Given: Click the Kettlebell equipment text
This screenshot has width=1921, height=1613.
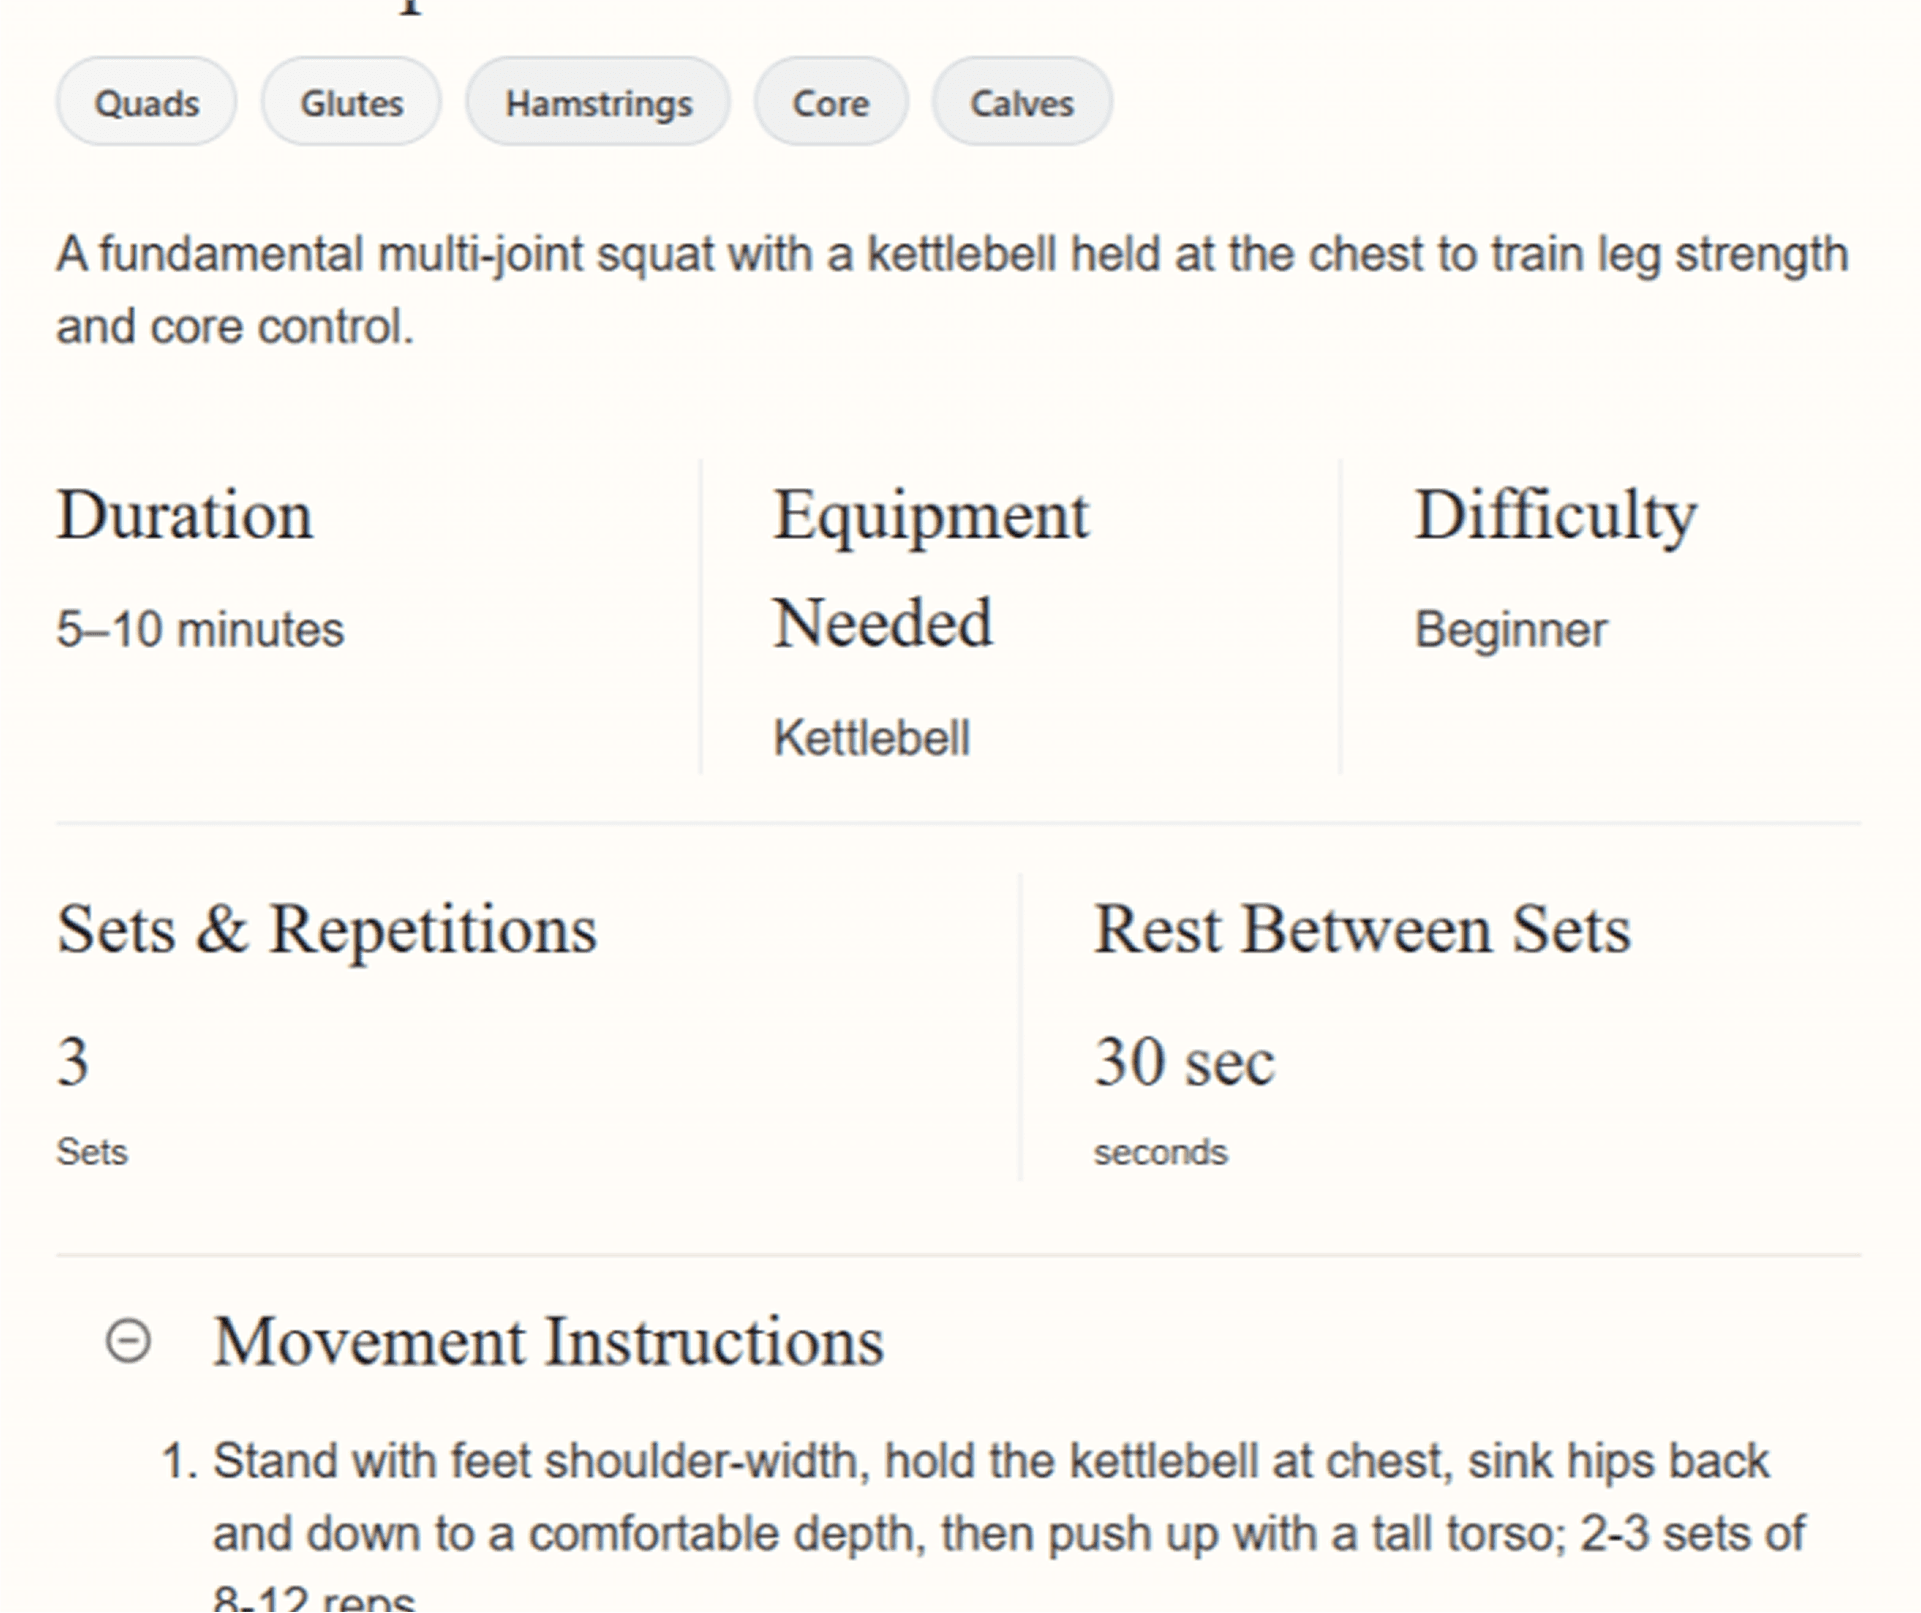Looking at the screenshot, I should point(871,738).
